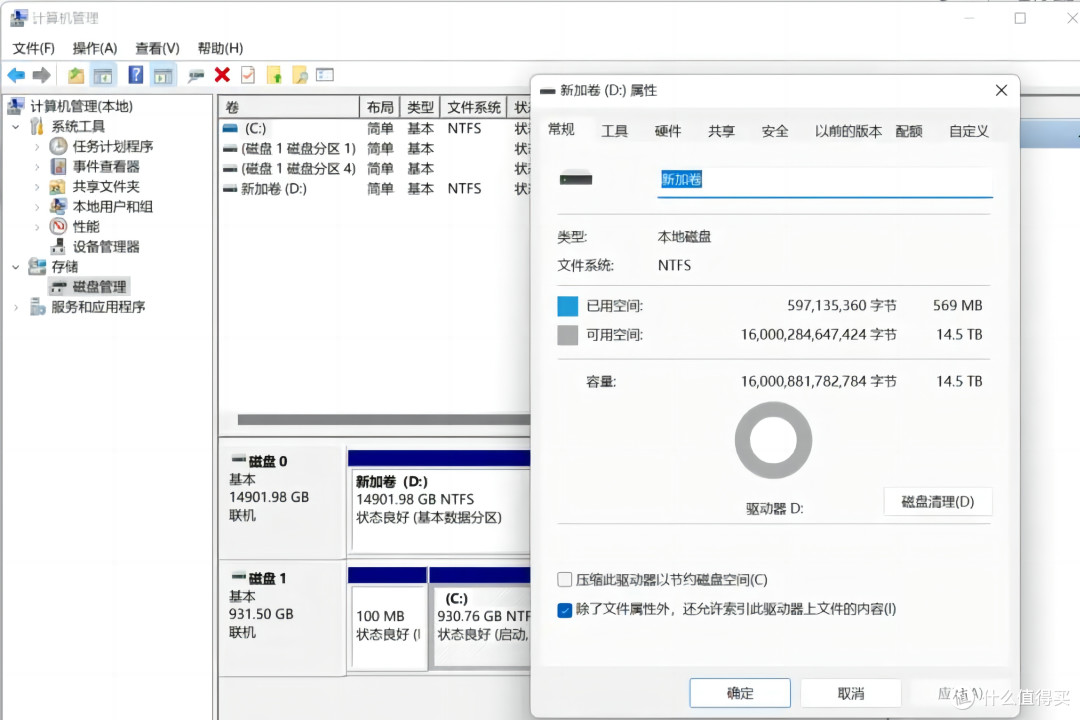This screenshot has height=720, width=1080.
Task: Click the yellow folder with green arrow icon
Action: click(274, 75)
